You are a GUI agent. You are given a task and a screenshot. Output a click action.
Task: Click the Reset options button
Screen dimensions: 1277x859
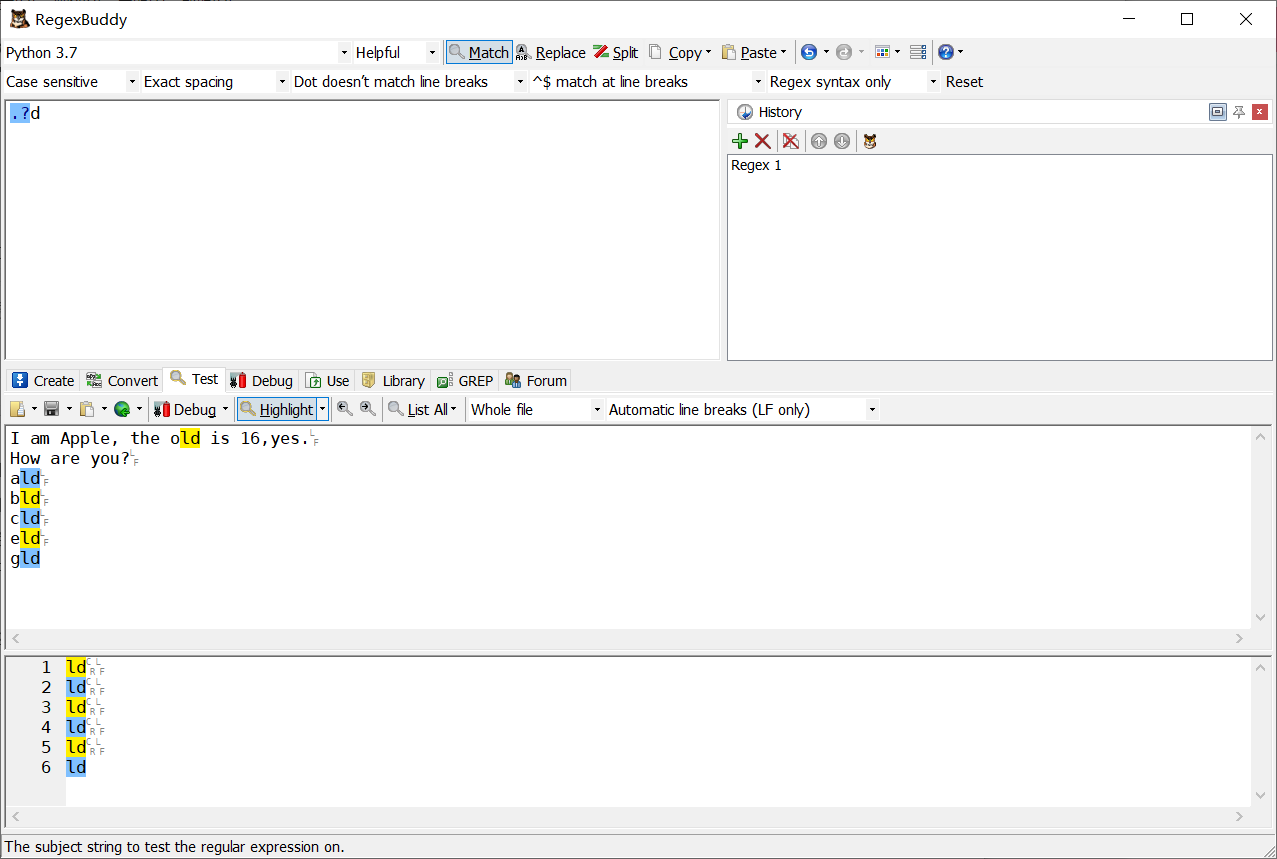[x=964, y=82]
